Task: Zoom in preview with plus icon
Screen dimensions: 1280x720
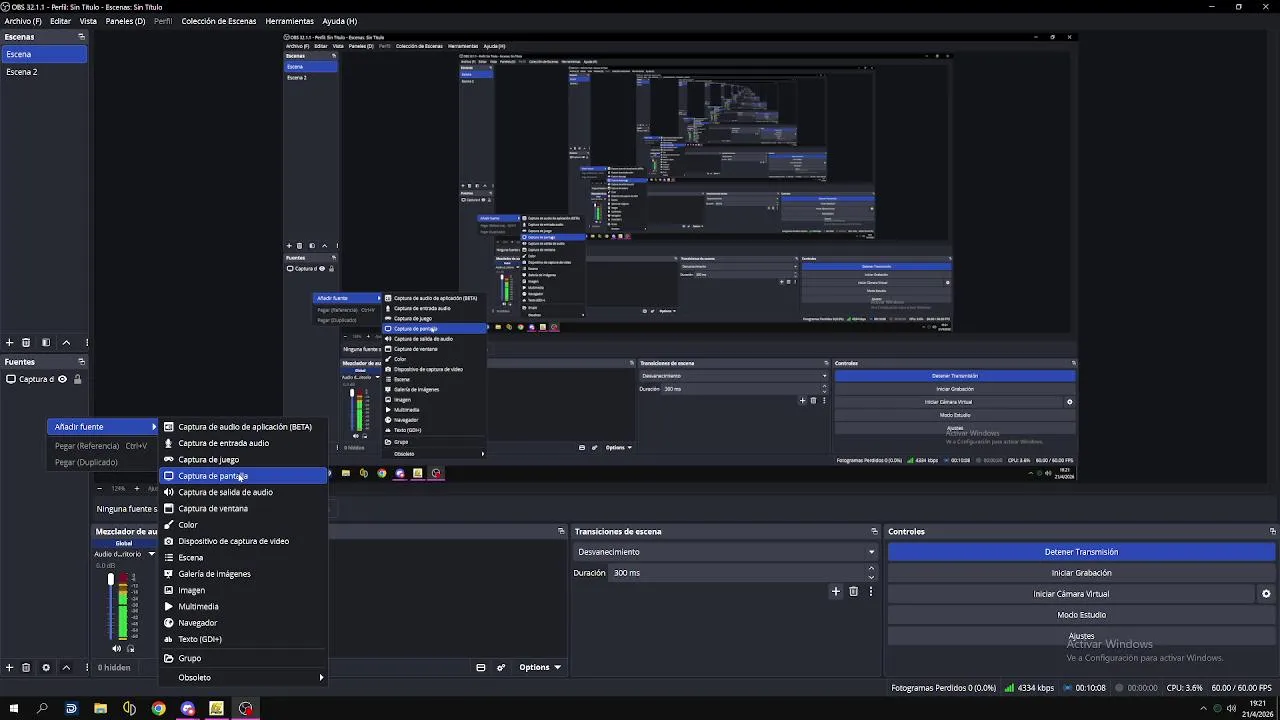Action: pos(137,488)
